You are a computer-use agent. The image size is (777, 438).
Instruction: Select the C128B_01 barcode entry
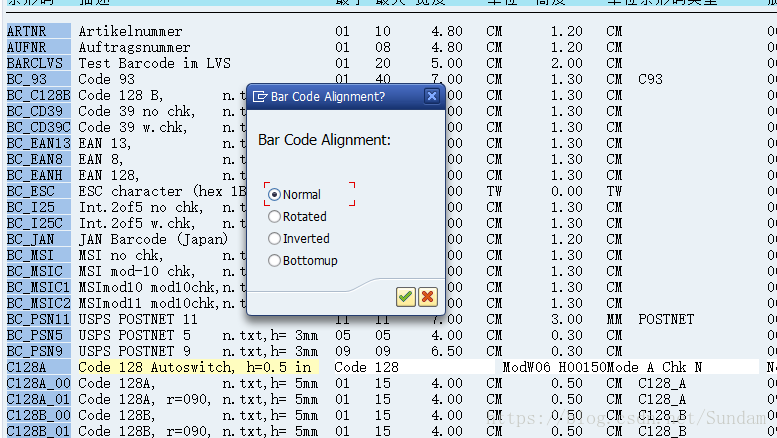click(x=39, y=431)
